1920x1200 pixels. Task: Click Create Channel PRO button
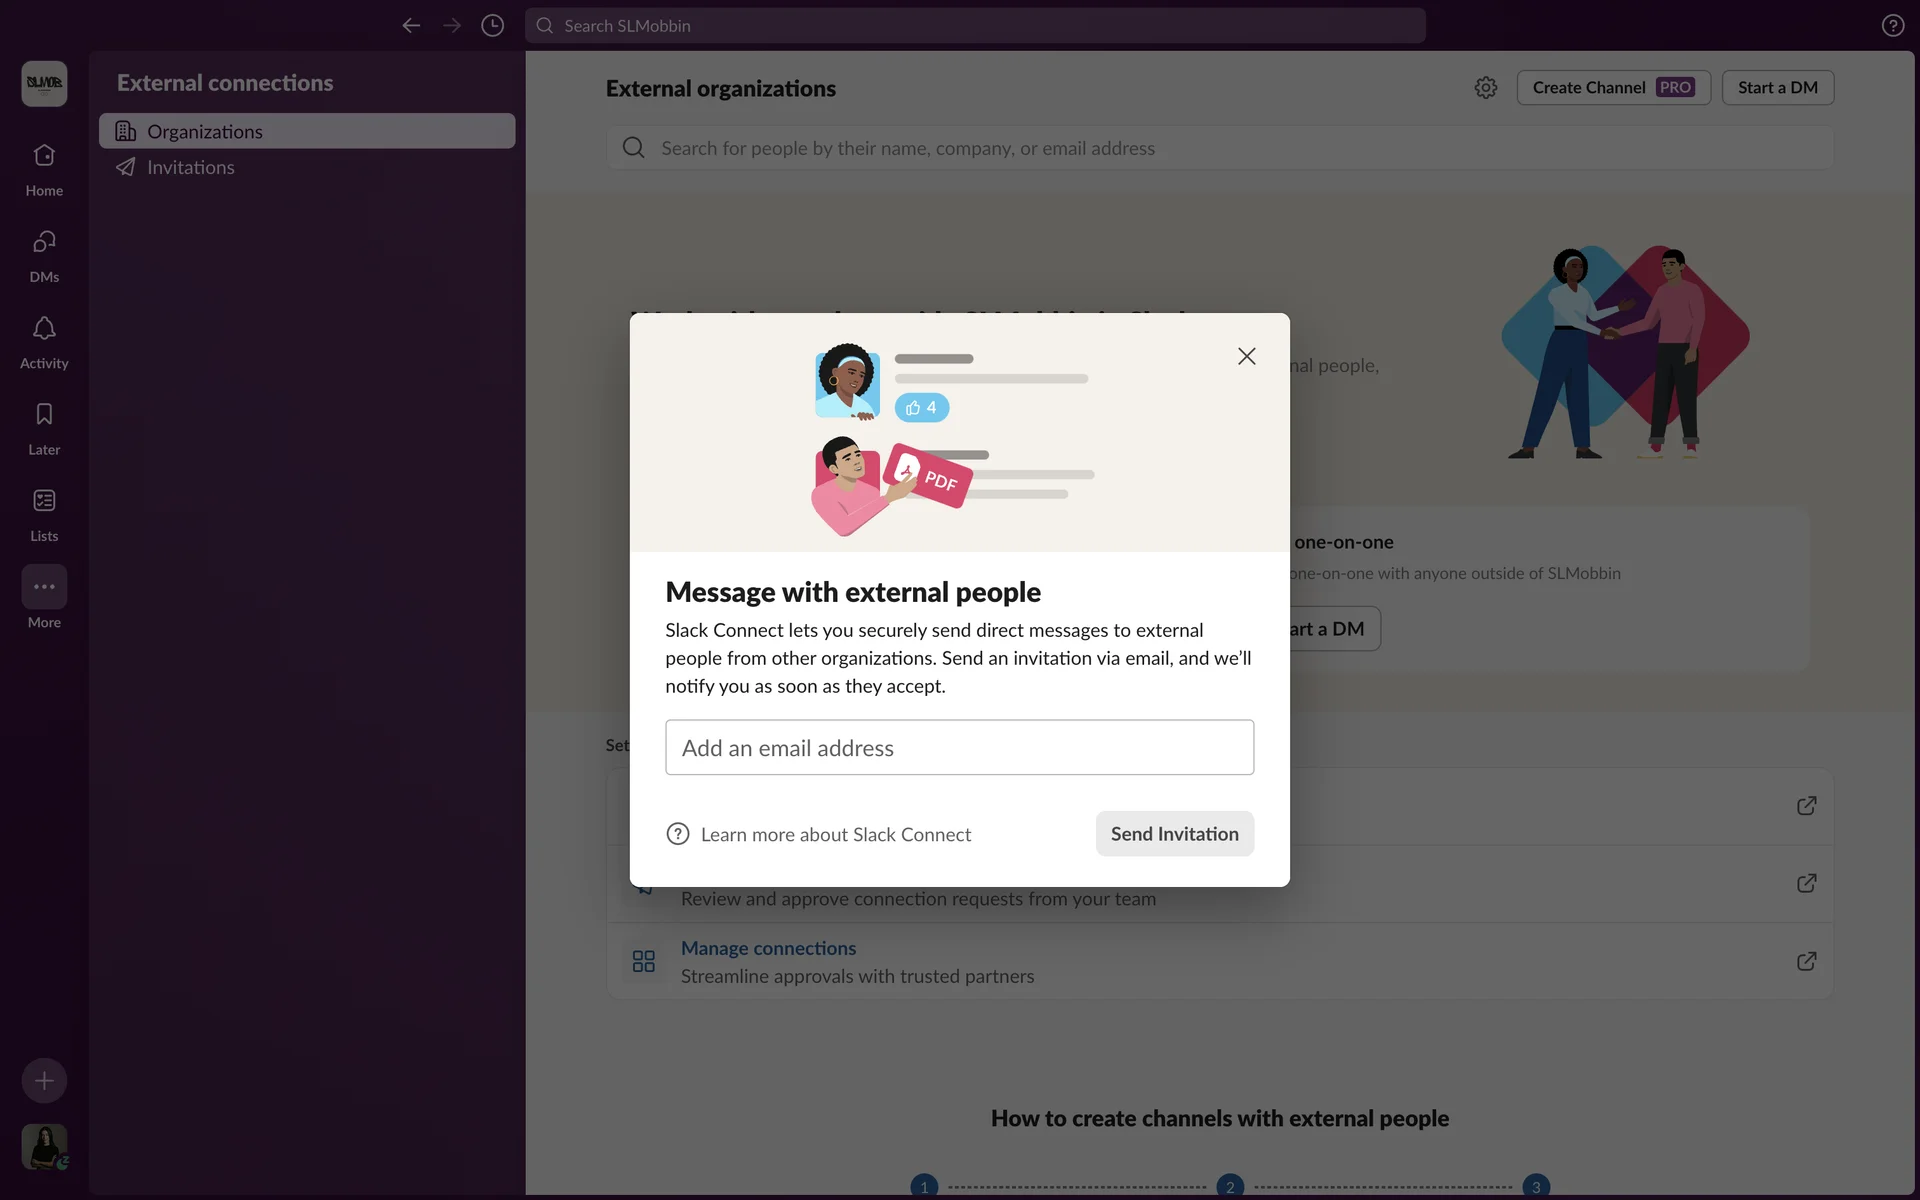(1612, 88)
